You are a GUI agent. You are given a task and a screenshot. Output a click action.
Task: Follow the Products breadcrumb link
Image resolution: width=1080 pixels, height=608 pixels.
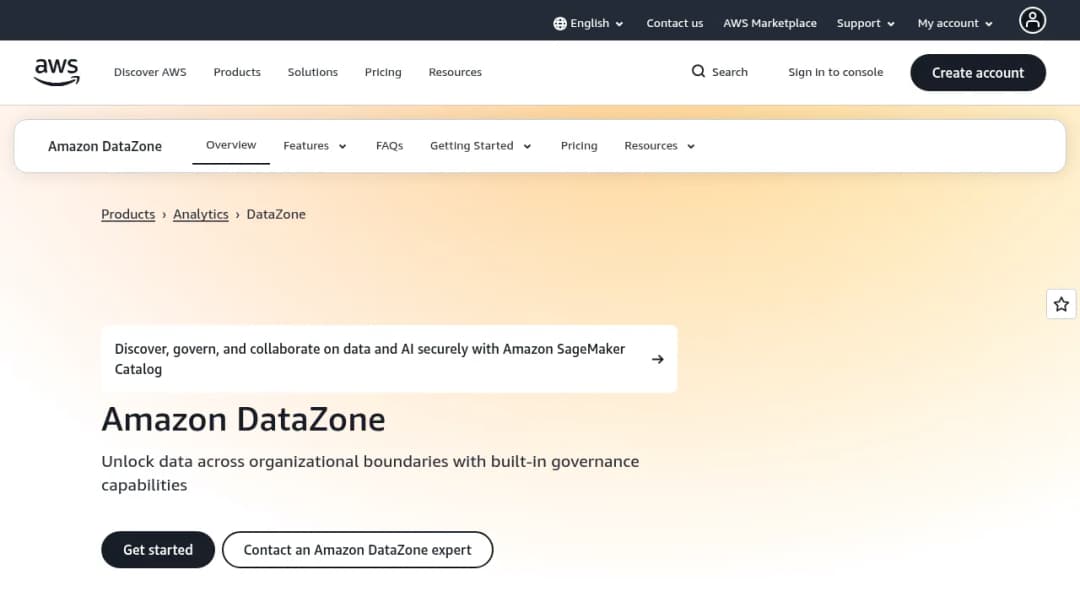(128, 214)
